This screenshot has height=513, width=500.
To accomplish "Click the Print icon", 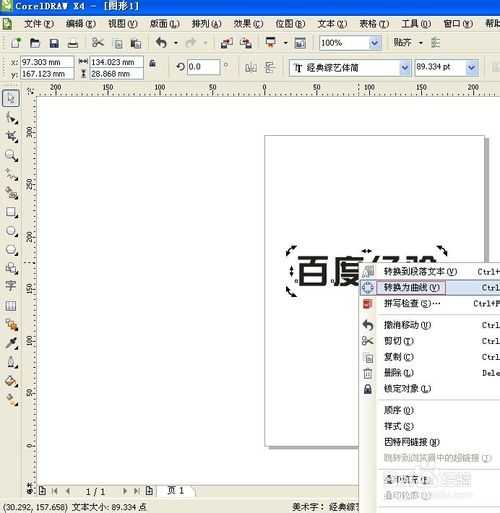I will point(73,43).
